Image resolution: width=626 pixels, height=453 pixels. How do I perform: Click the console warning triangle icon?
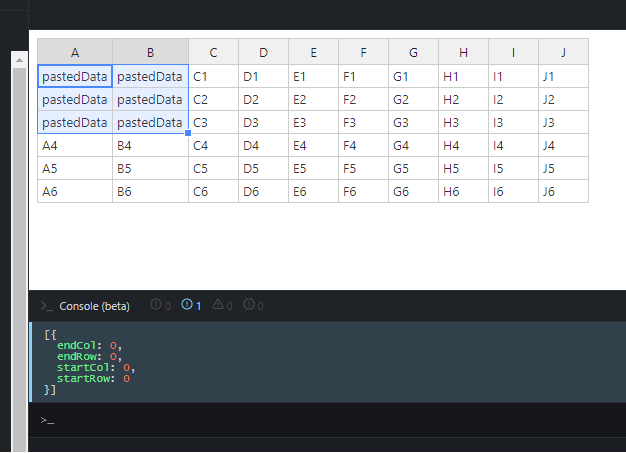coord(218,305)
